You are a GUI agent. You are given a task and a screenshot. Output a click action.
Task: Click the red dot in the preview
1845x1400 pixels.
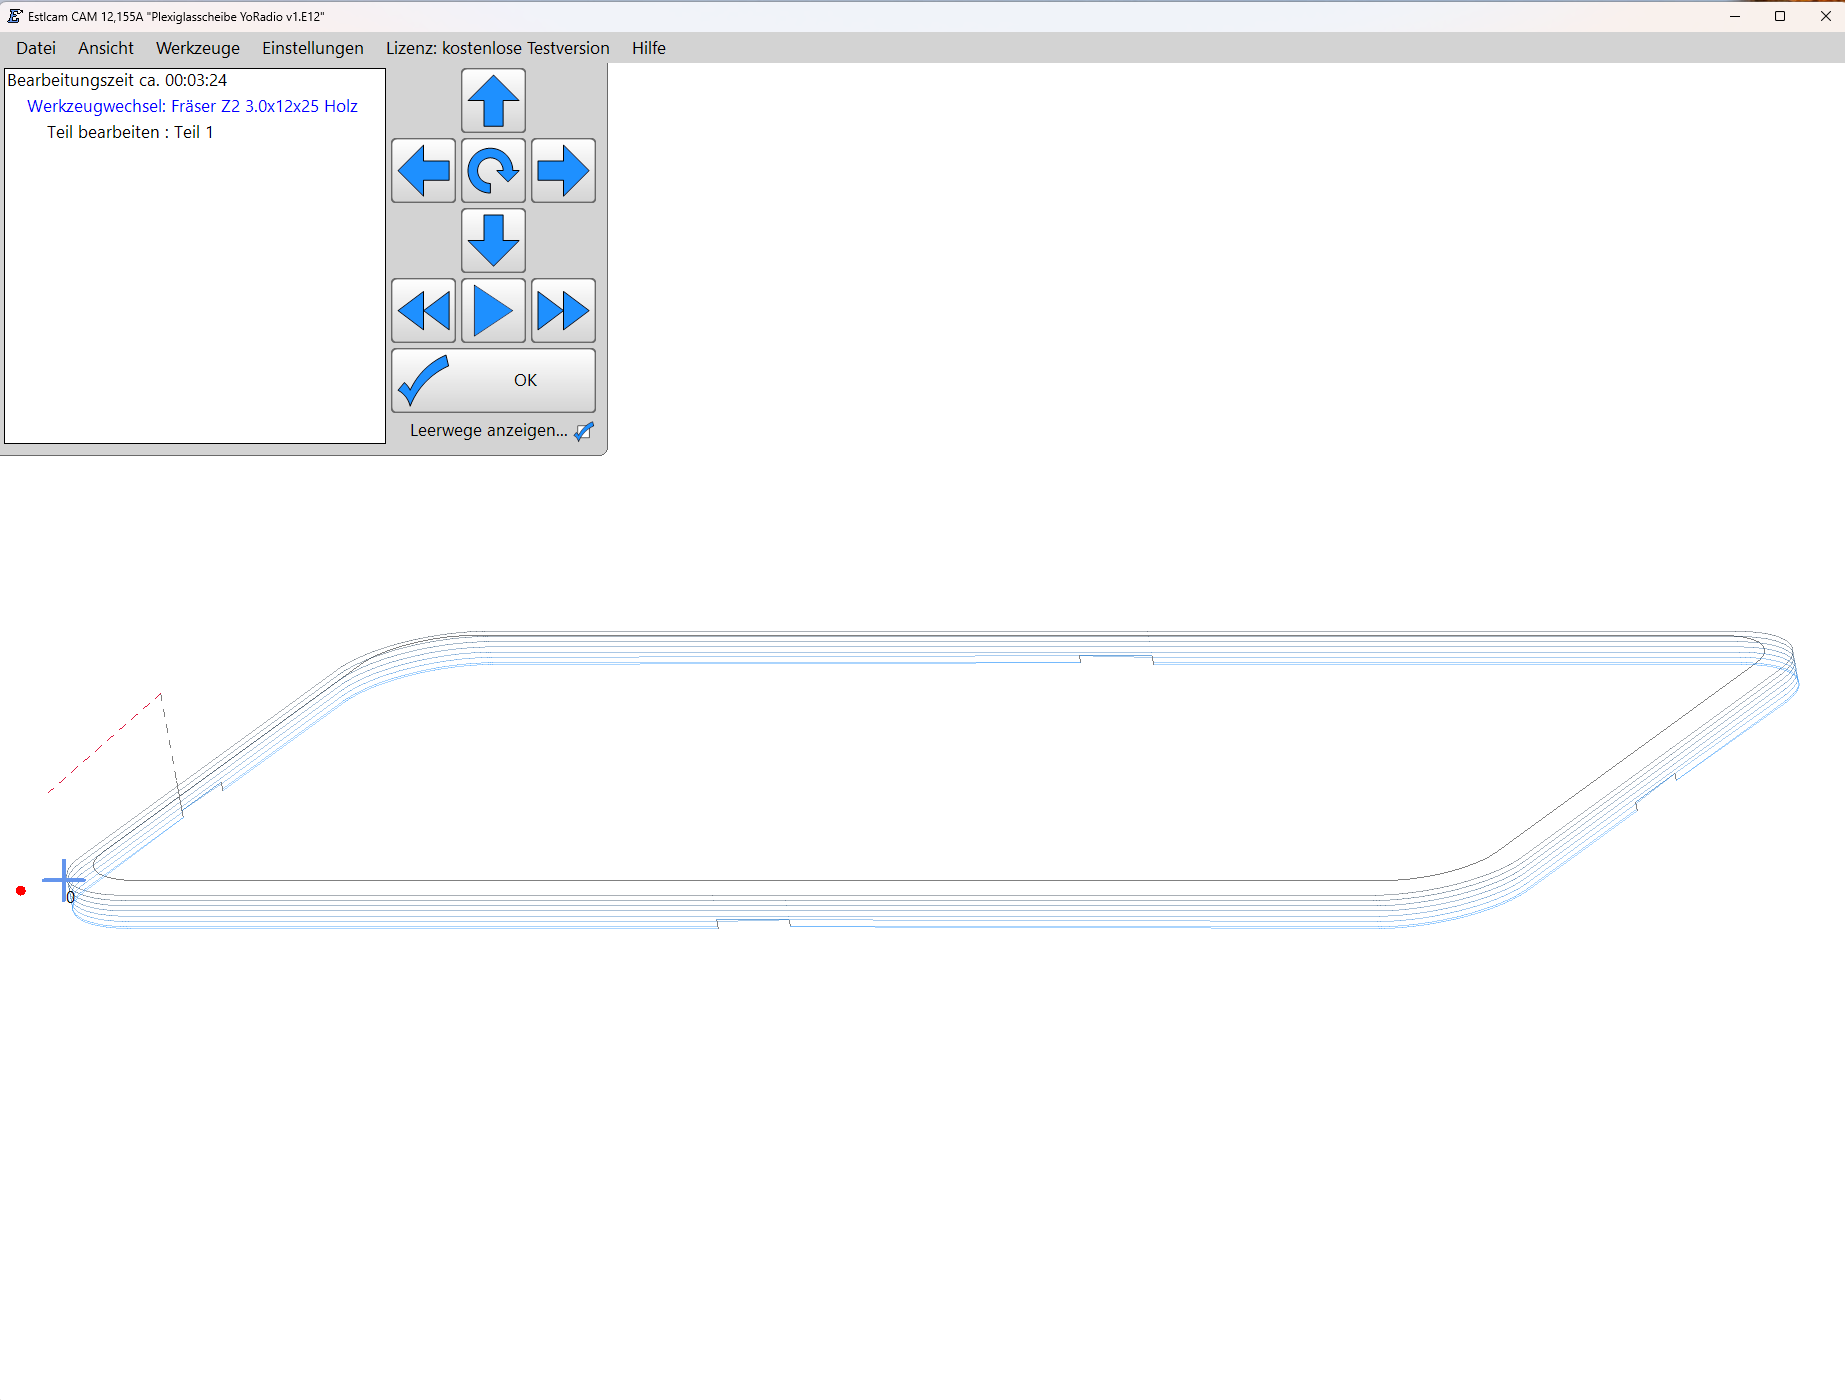[21, 891]
